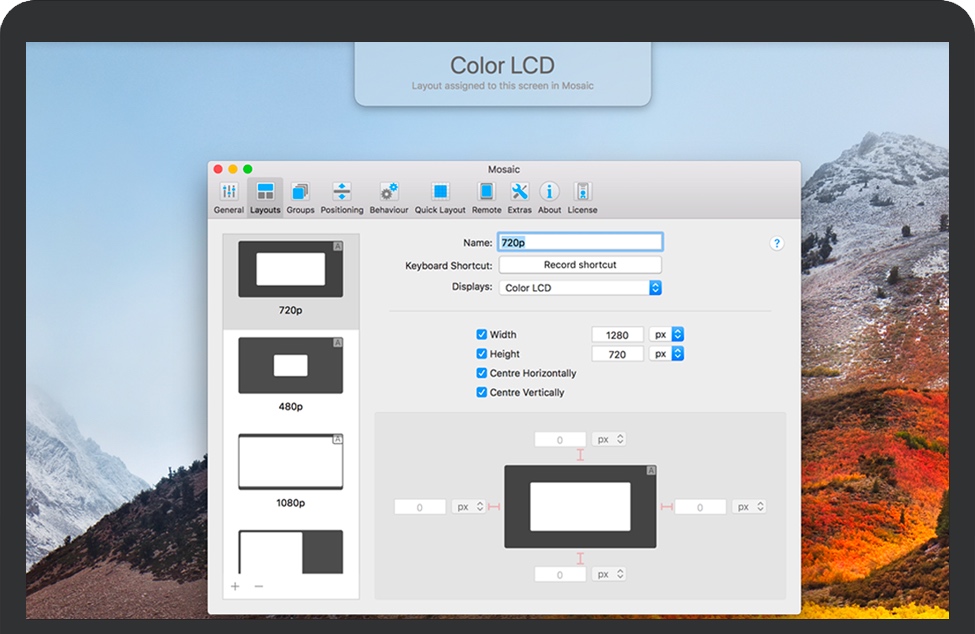Disable the Centre Vertically checkbox
The height and width of the screenshot is (634, 975).
click(x=482, y=393)
